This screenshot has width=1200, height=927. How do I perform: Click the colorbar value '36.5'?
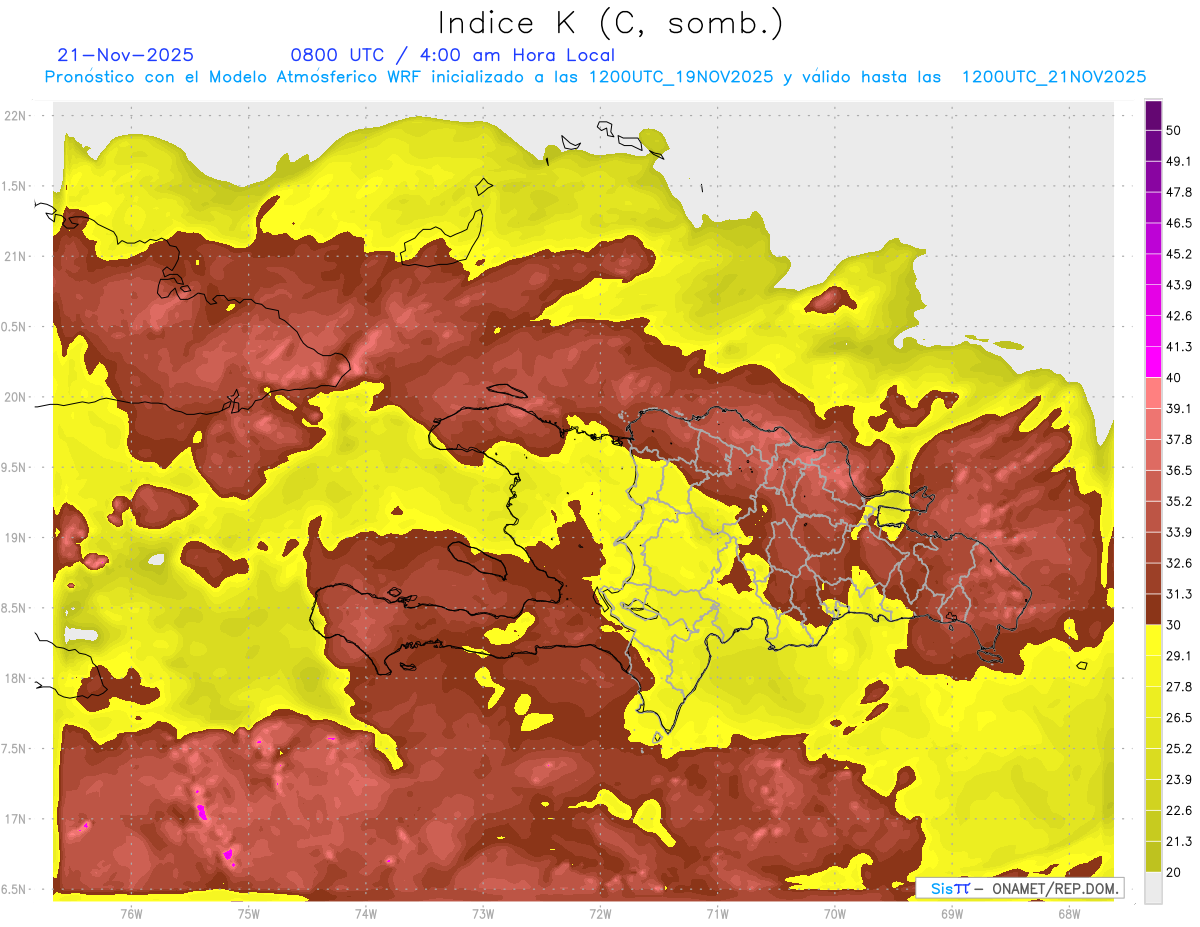(1179, 470)
